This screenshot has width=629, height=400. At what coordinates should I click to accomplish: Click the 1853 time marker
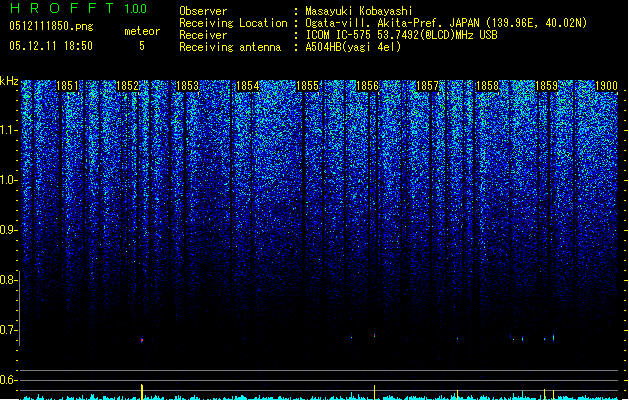coord(187,86)
